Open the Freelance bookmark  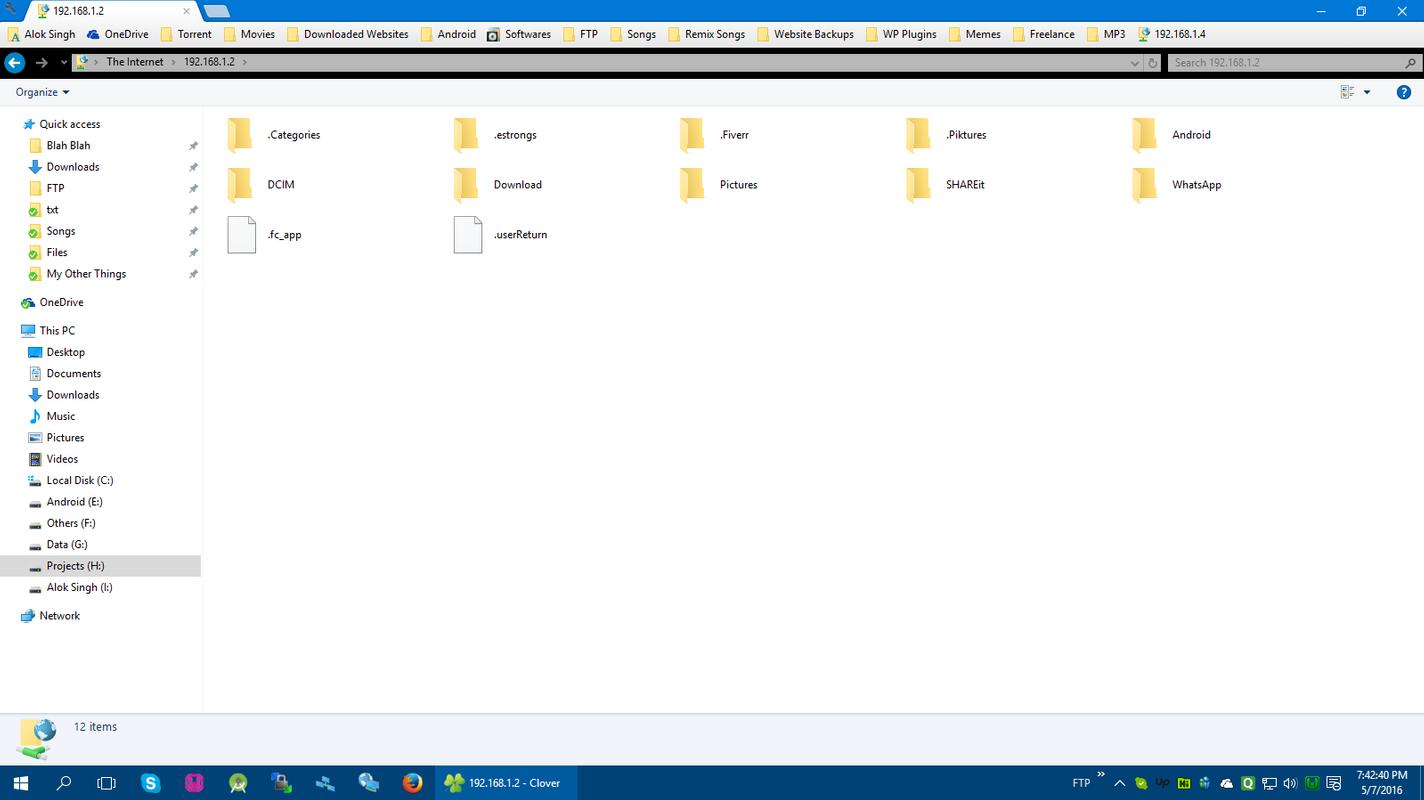pos(1043,34)
